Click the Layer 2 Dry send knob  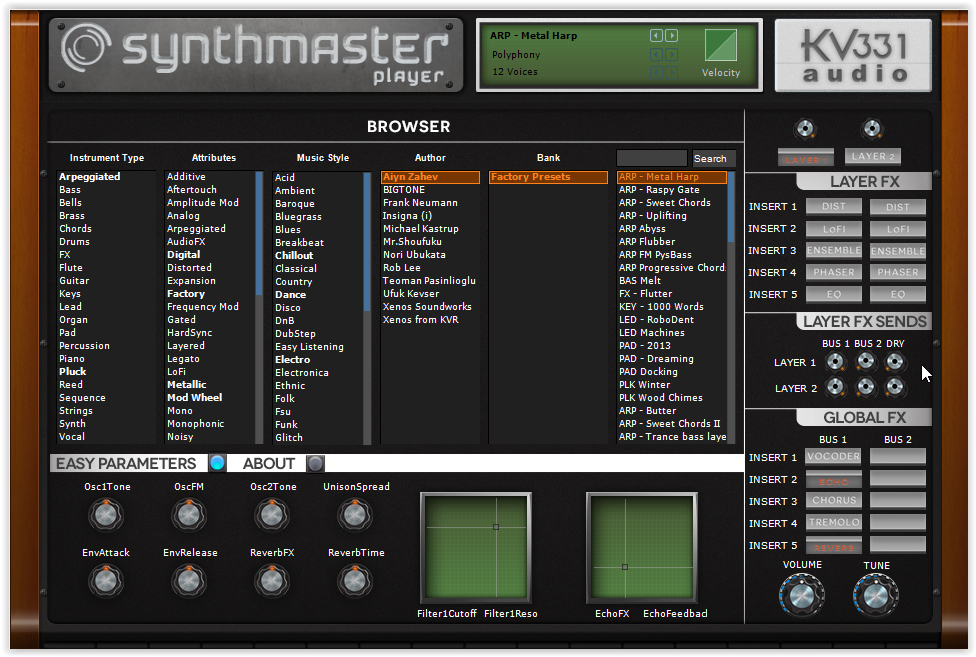894,387
